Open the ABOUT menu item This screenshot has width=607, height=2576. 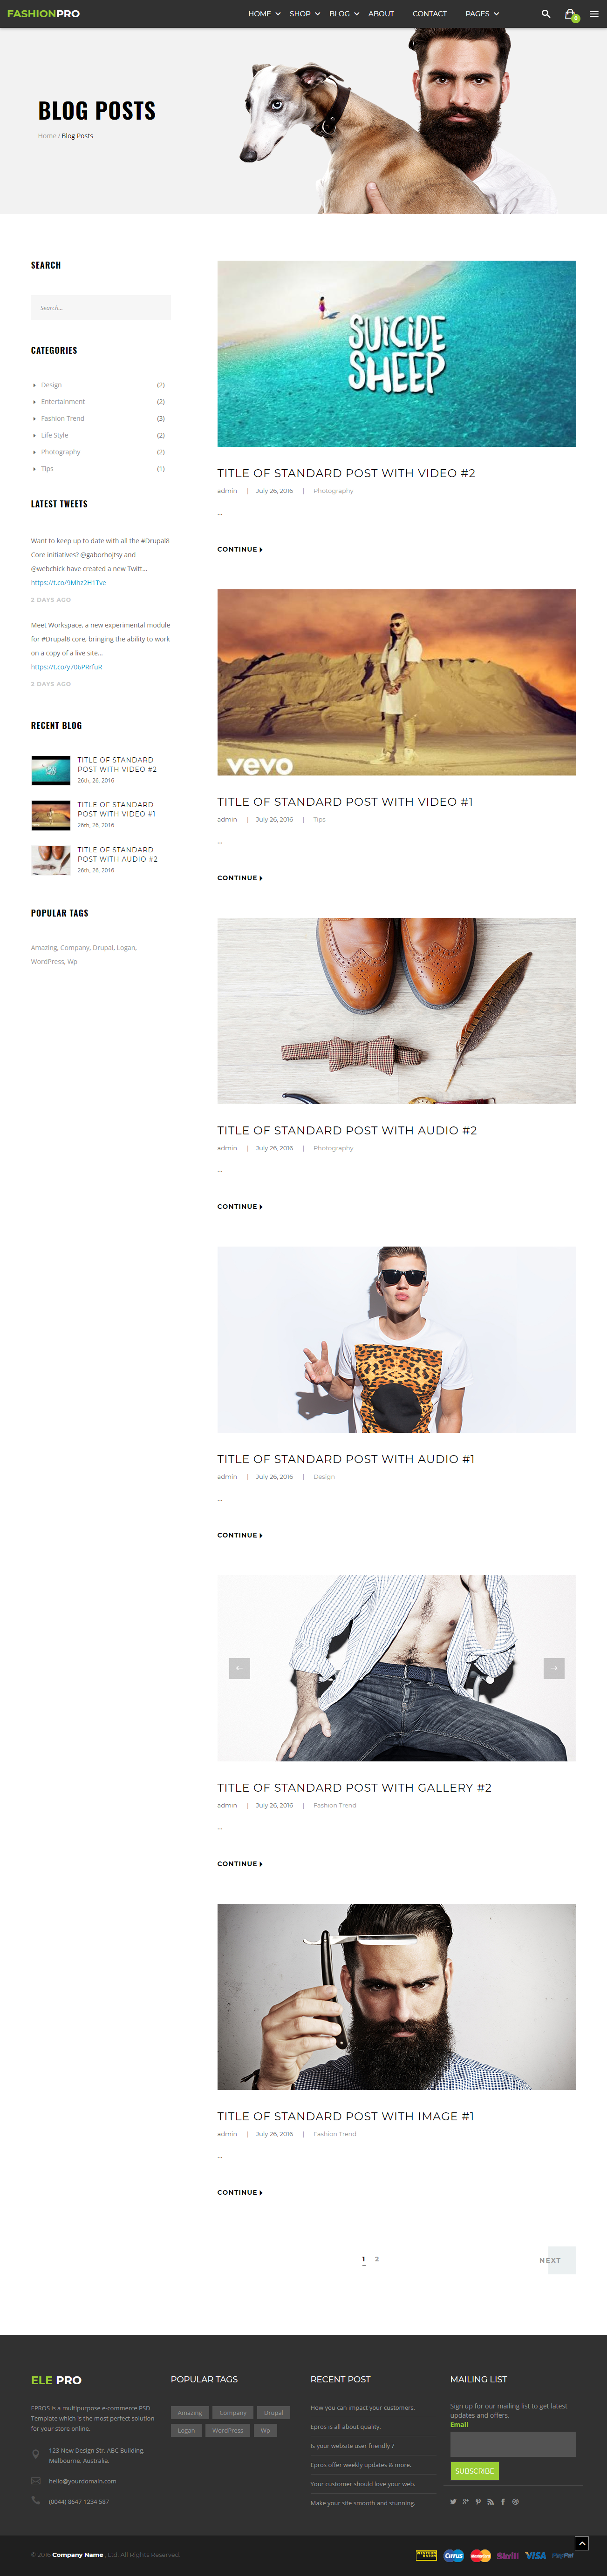pyautogui.click(x=381, y=14)
